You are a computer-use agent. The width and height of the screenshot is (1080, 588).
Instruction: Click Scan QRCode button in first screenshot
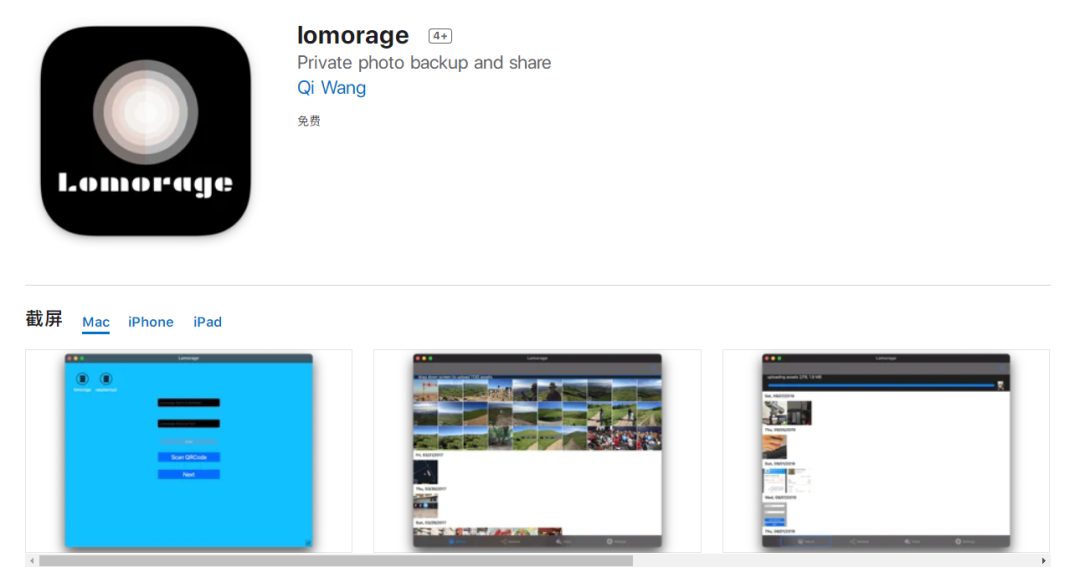tap(189, 457)
